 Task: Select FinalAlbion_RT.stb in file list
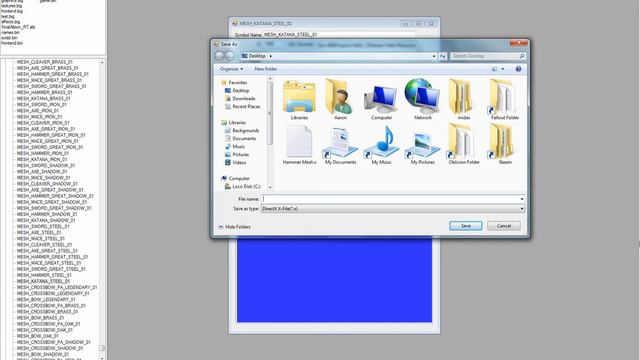pos(18,27)
